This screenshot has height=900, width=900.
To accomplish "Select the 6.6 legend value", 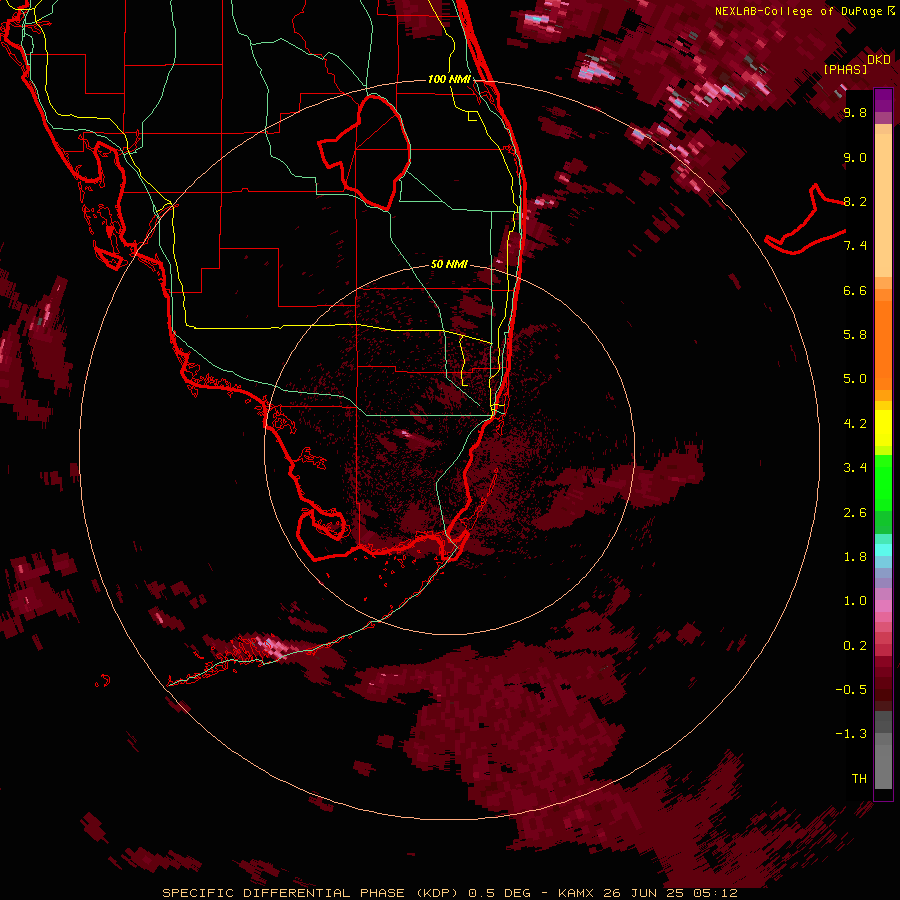I will pyautogui.click(x=855, y=290).
